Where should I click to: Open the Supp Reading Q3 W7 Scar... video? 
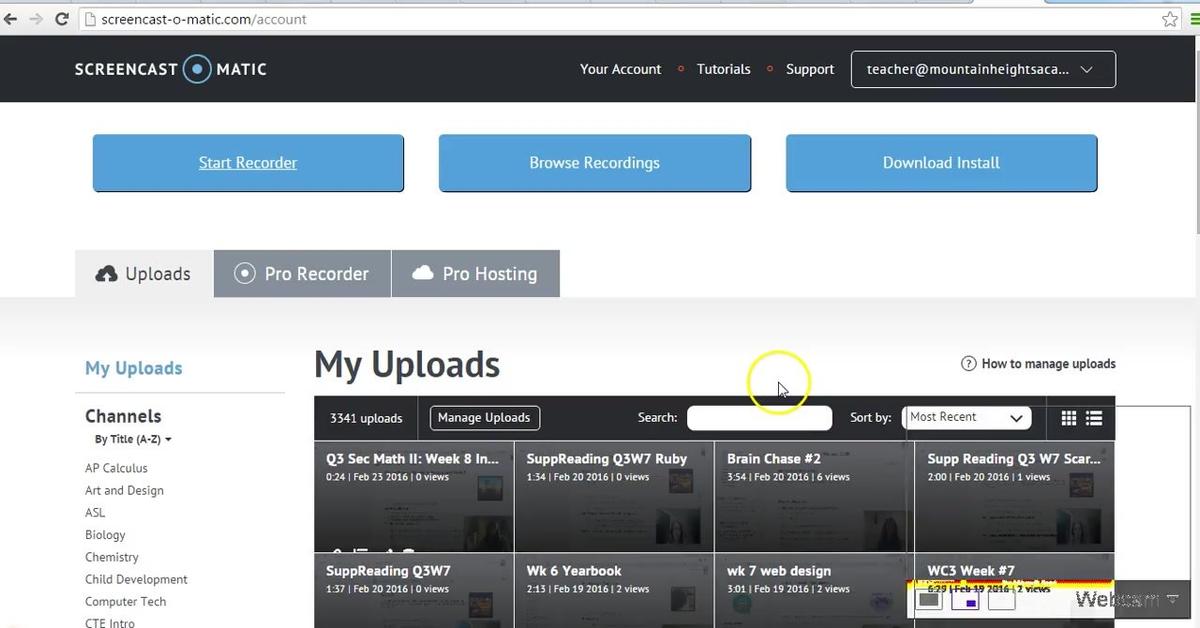point(1015,497)
